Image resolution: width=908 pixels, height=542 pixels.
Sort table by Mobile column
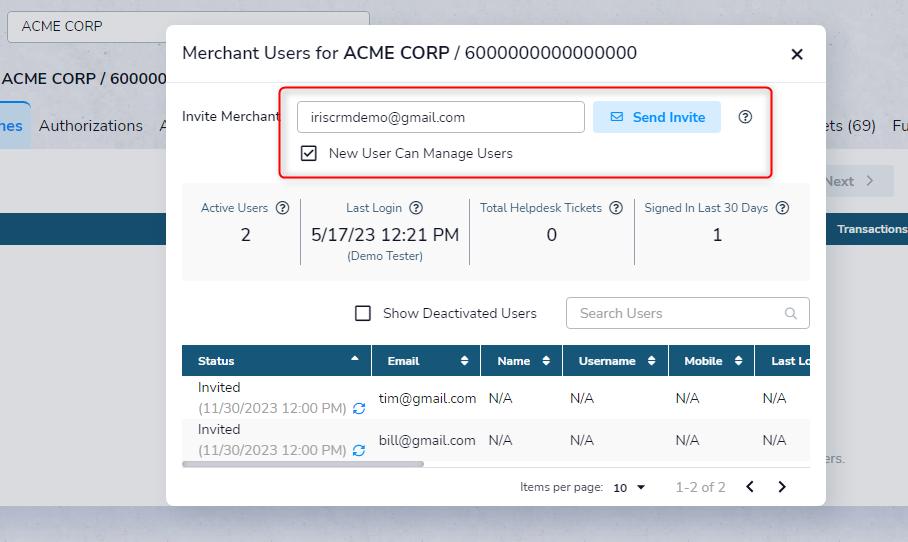coord(712,361)
